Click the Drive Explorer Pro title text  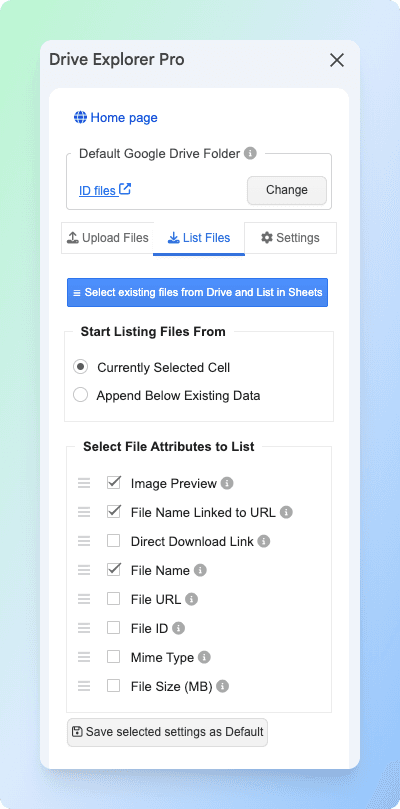pos(117,60)
